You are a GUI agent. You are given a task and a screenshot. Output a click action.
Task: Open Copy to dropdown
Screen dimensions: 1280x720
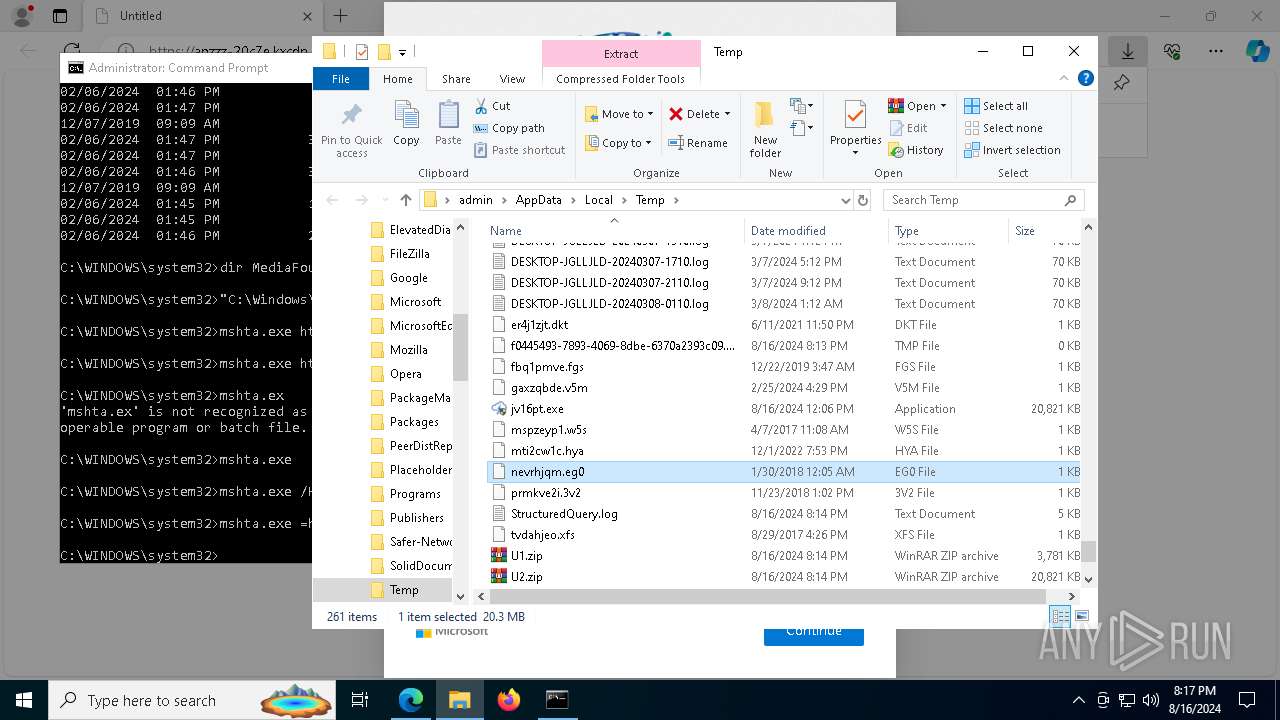(x=619, y=143)
